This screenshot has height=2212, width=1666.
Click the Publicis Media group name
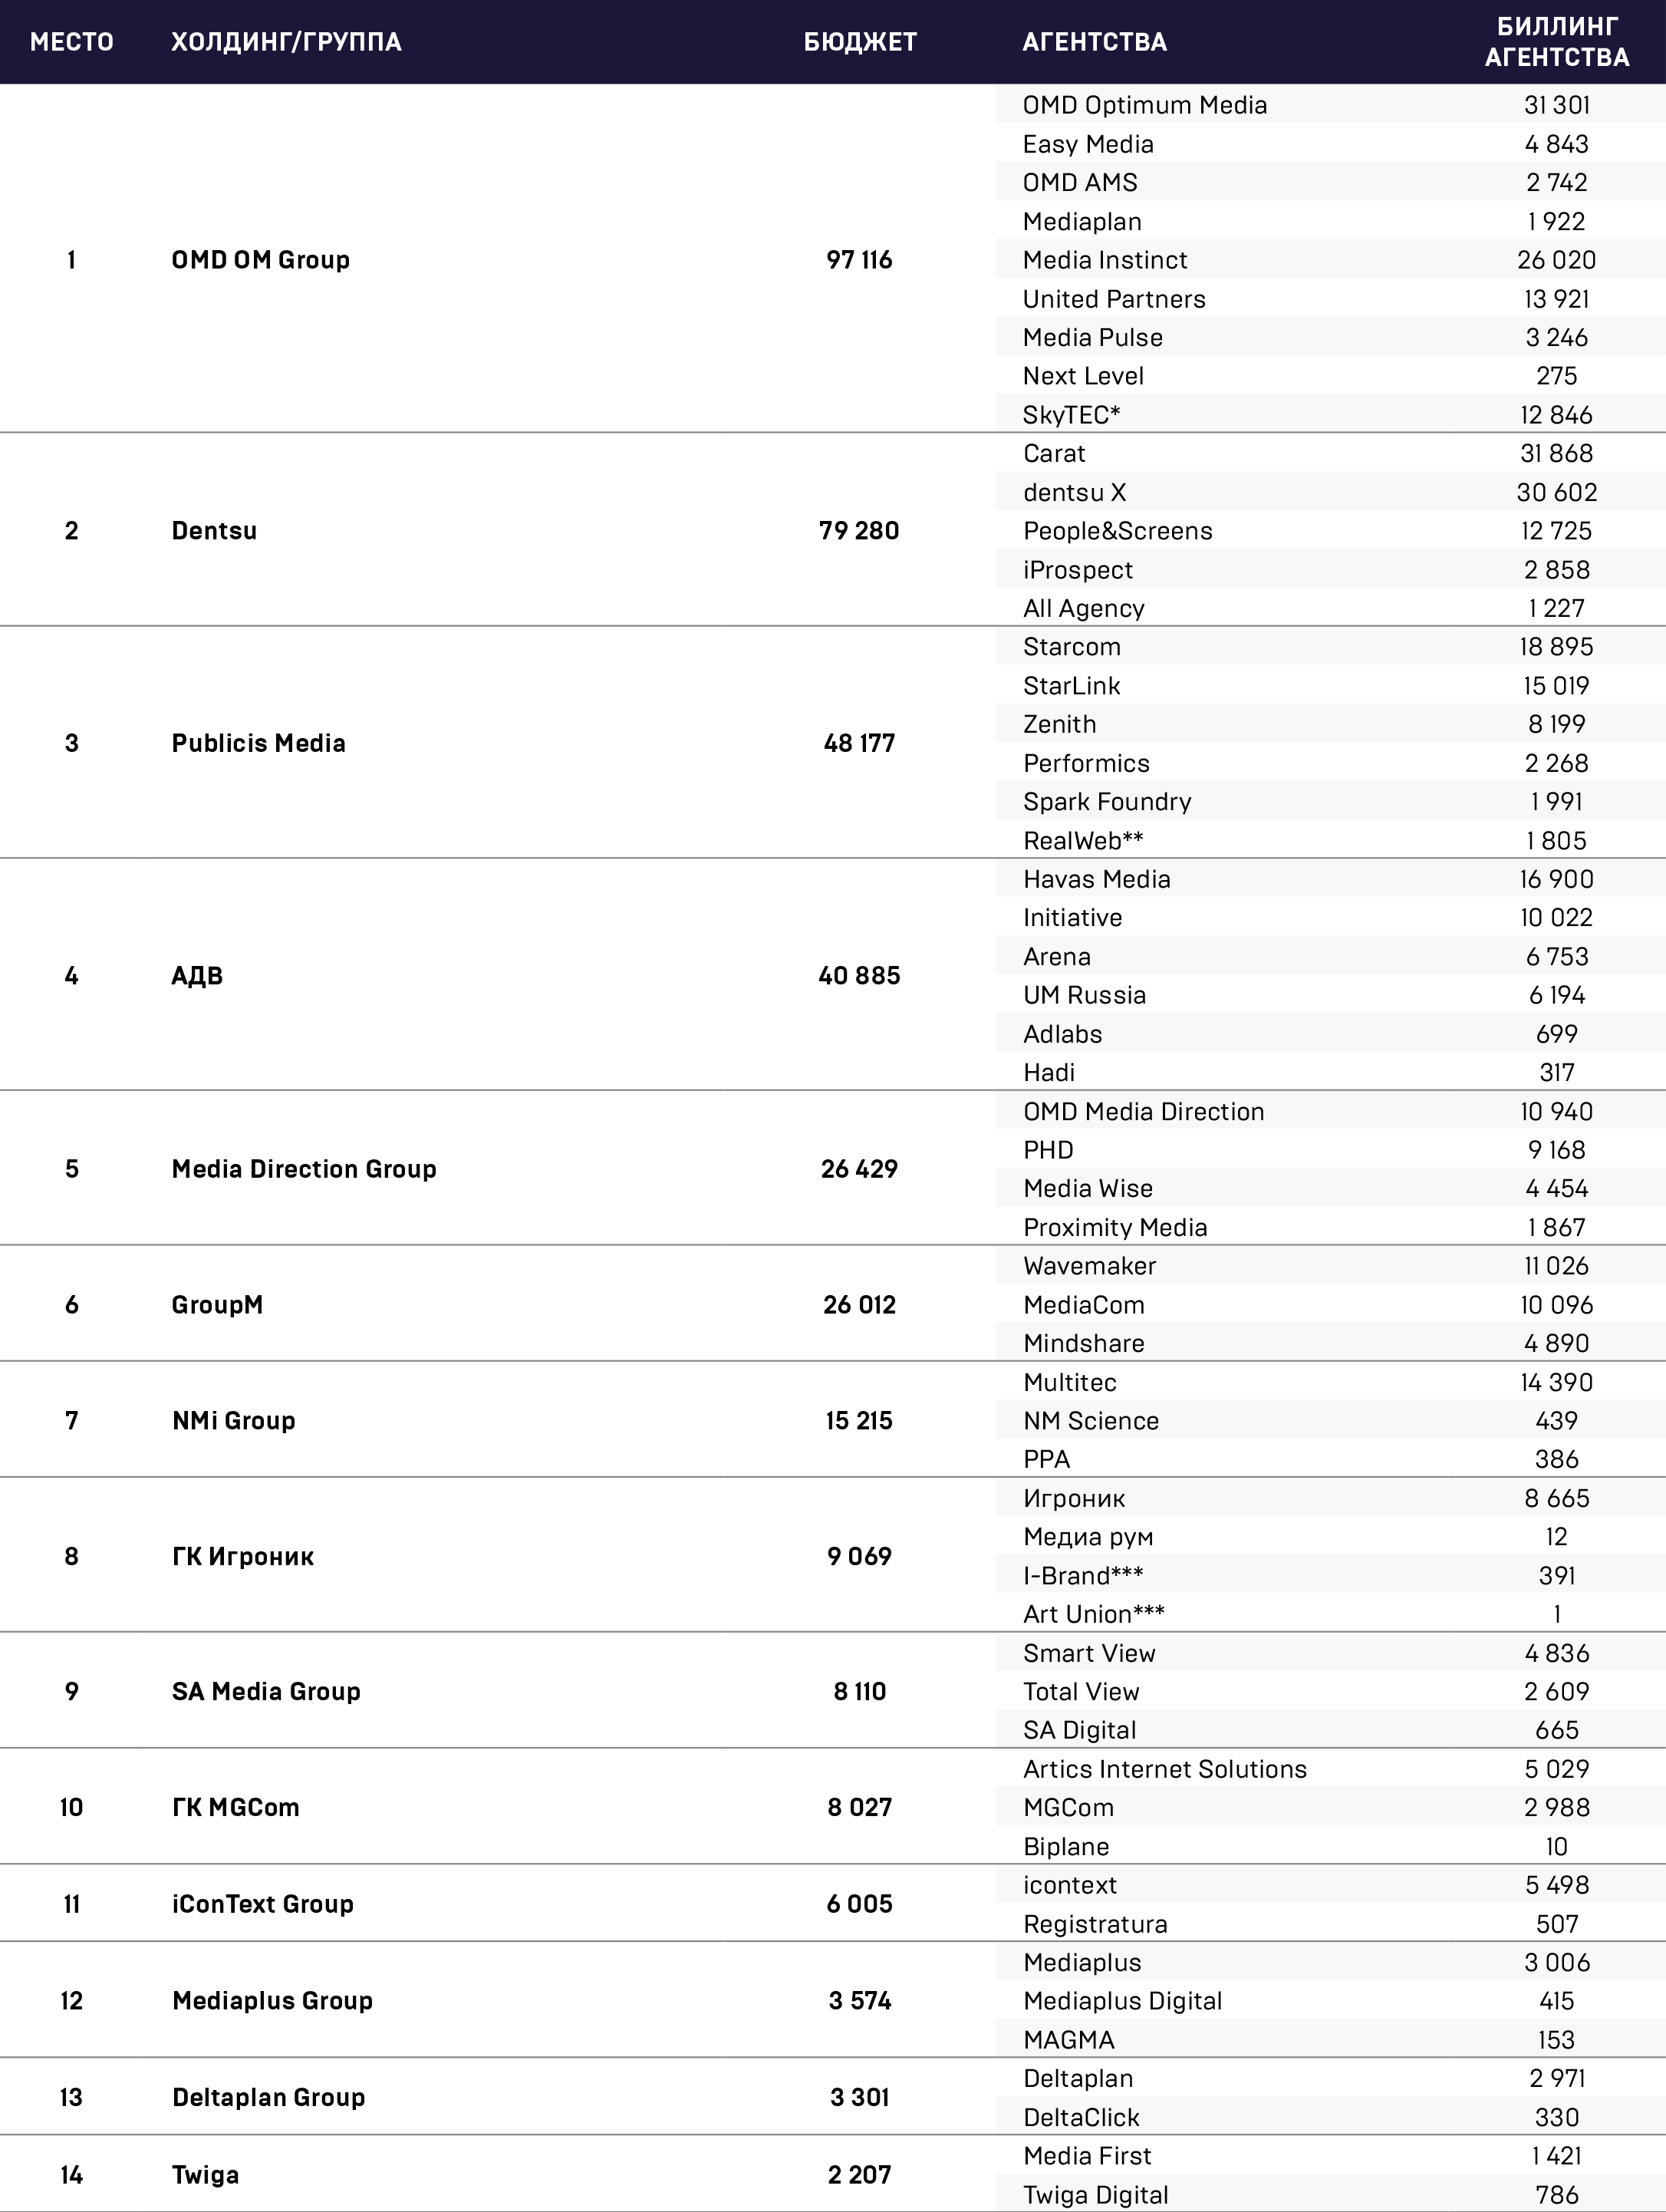click(x=259, y=743)
